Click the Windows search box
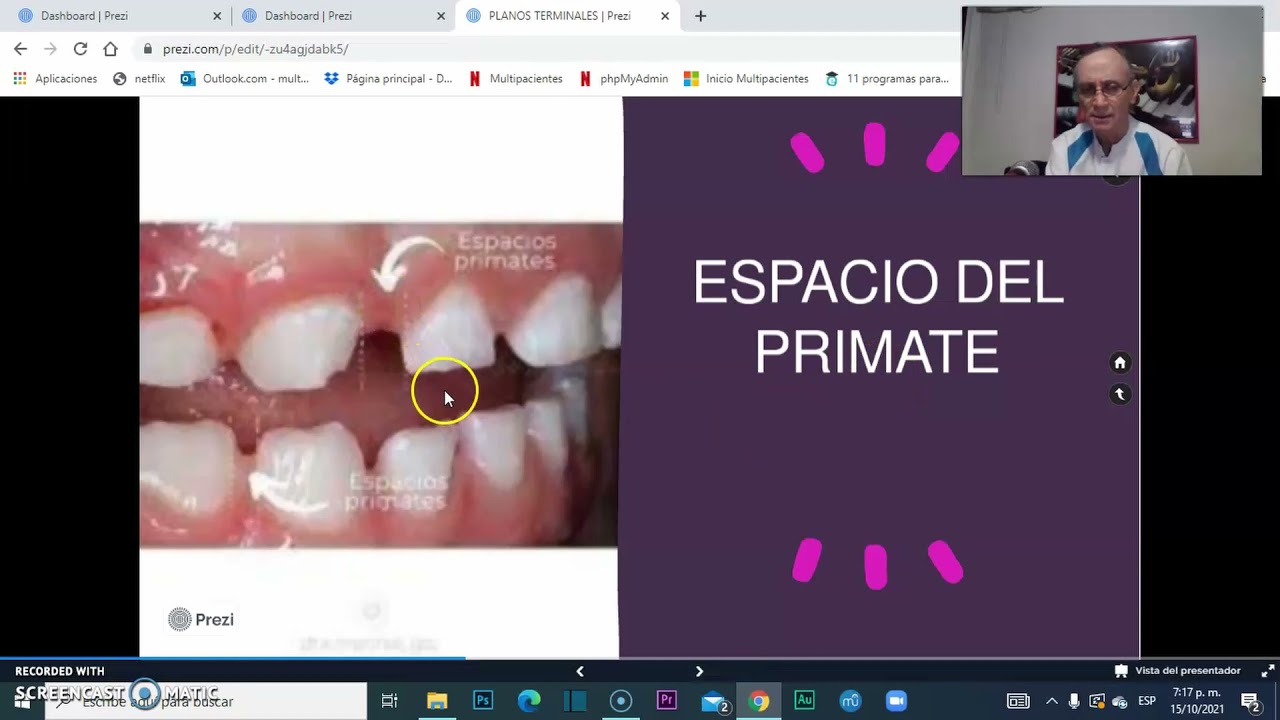This screenshot has height=720, width=1280. pyautogui.click(x=208, y=701)
